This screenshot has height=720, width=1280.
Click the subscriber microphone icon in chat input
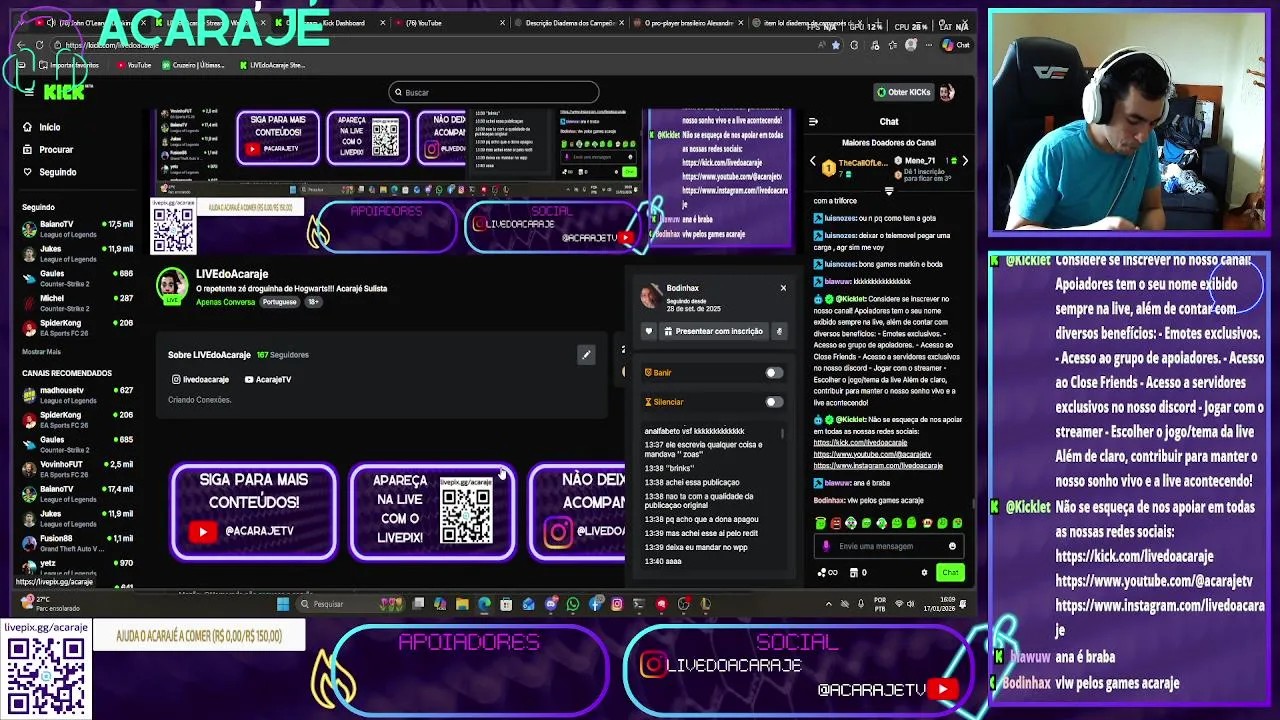826,546
